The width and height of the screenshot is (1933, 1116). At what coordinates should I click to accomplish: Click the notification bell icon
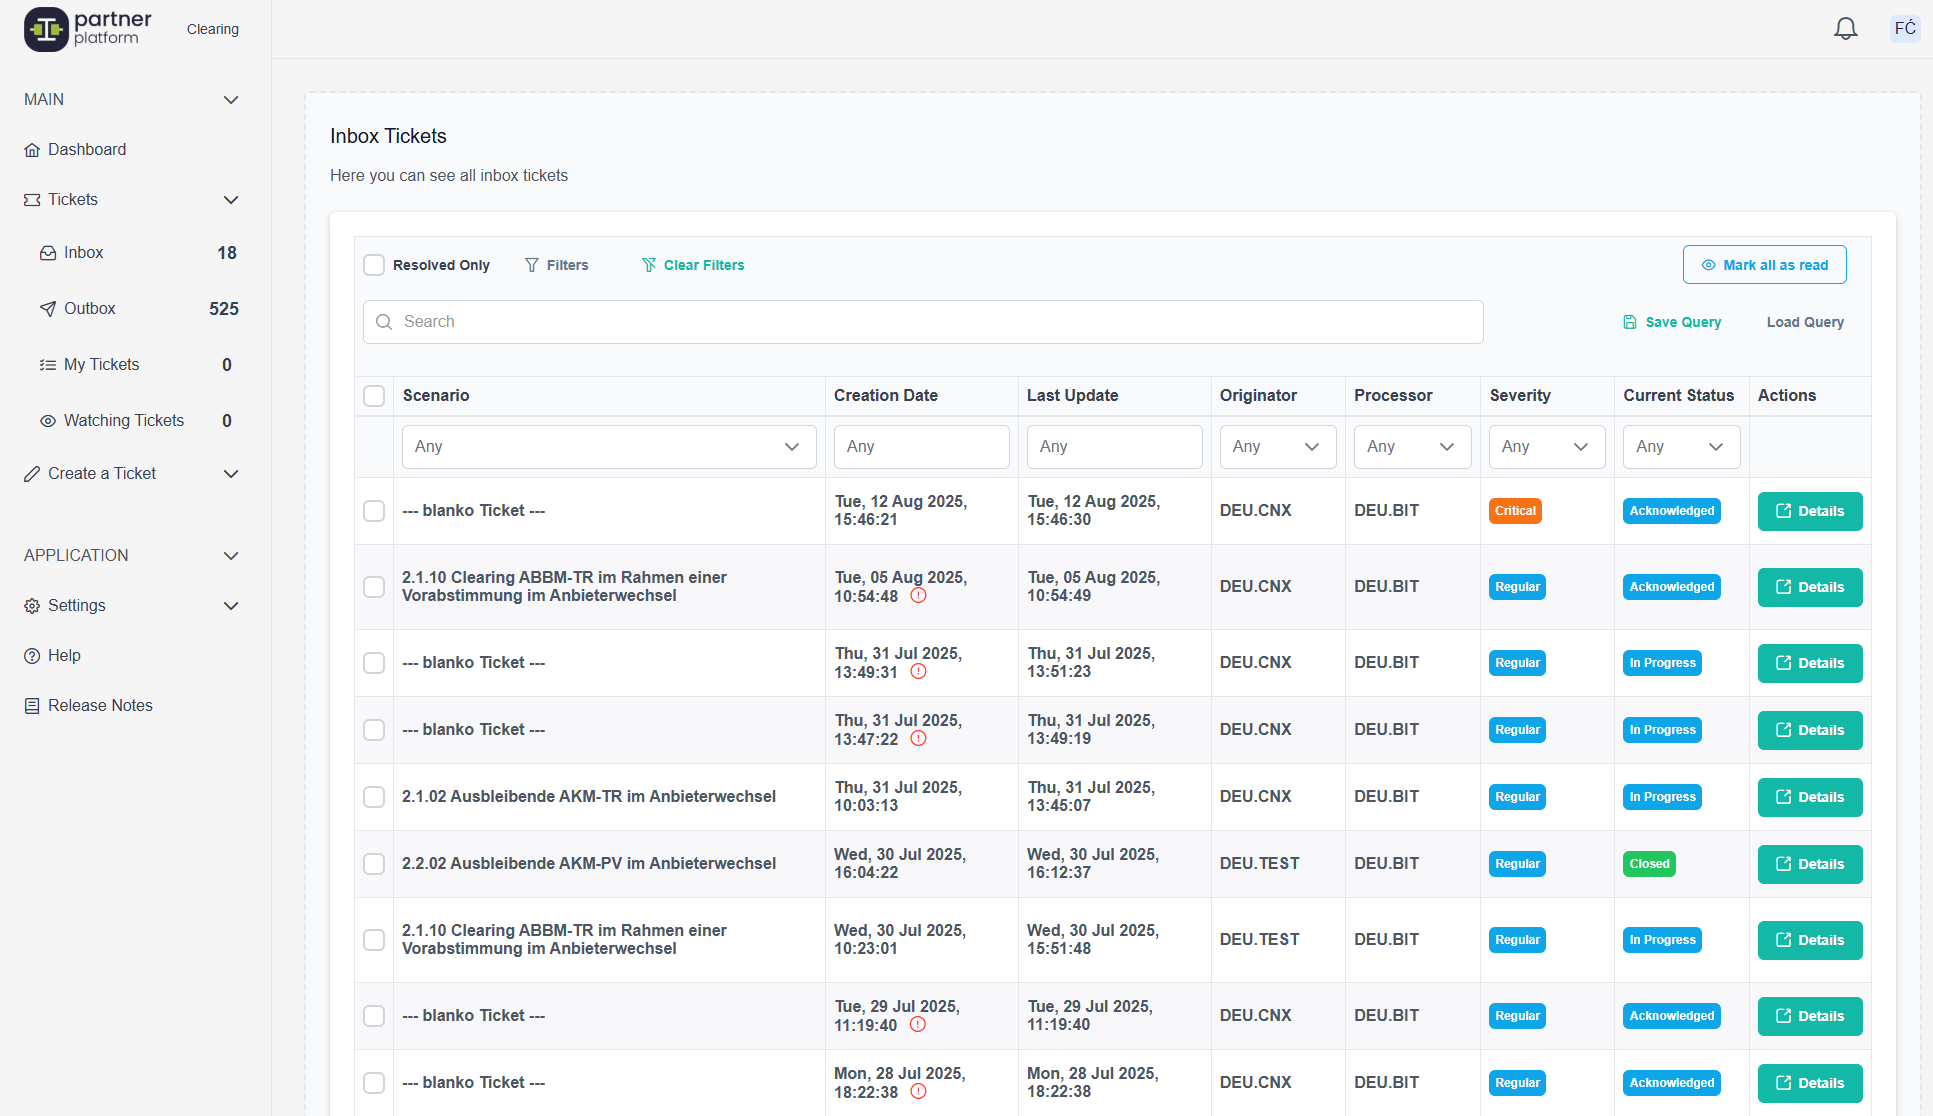1845,29
